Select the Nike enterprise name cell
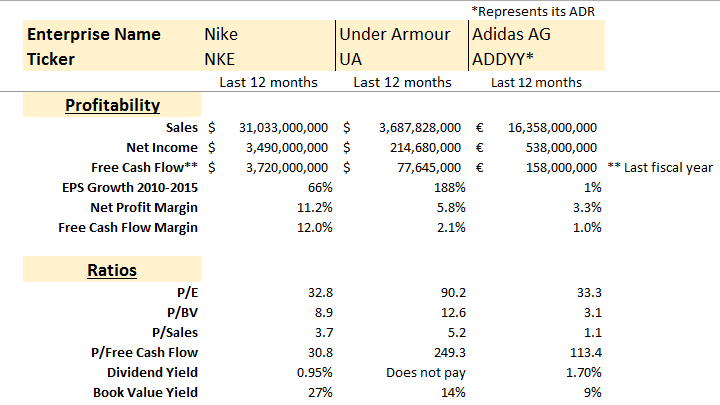The height and width of the screenshot is (405, 720). (221, 34)
